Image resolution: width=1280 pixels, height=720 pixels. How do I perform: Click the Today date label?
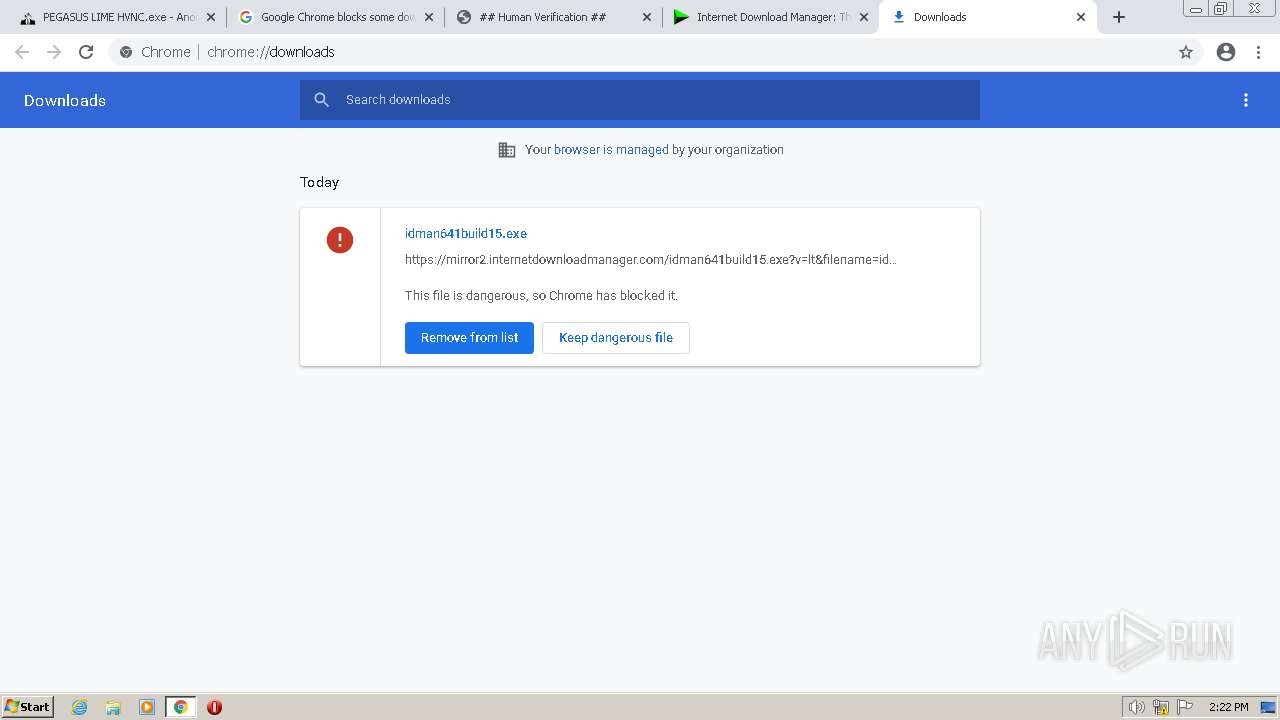coord(320,182)
